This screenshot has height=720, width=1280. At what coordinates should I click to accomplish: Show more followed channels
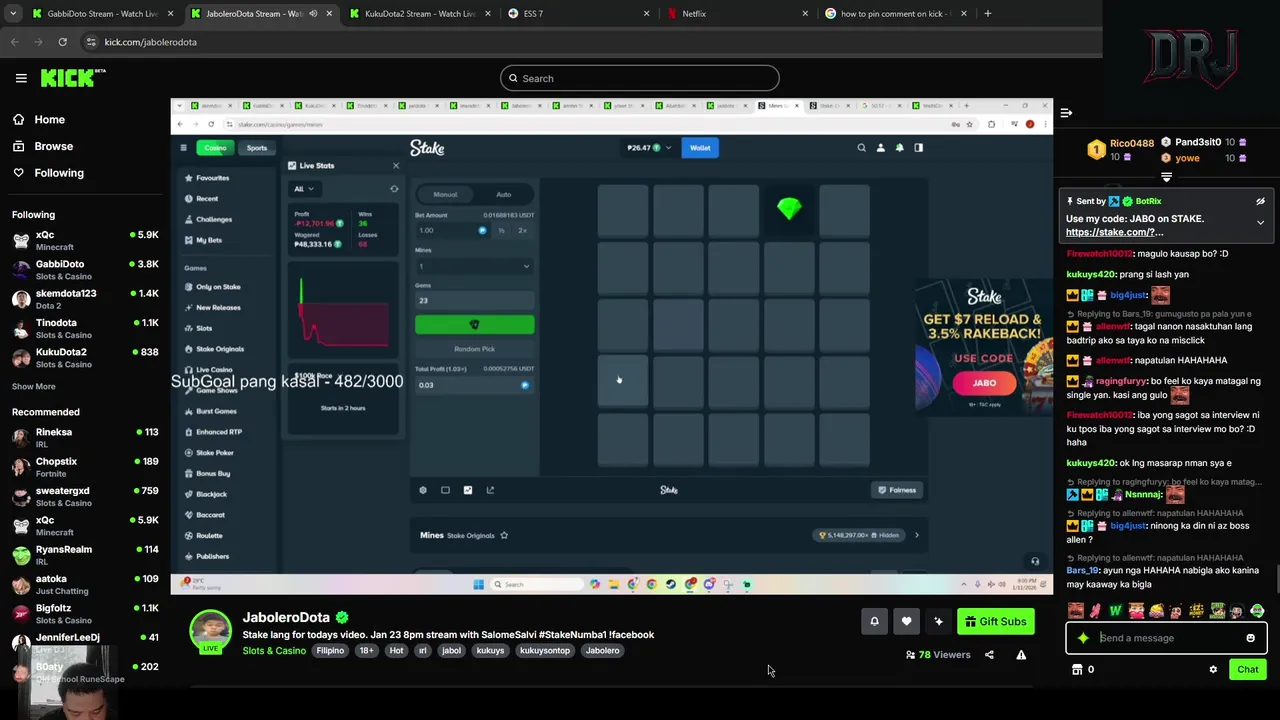(34, 386)
